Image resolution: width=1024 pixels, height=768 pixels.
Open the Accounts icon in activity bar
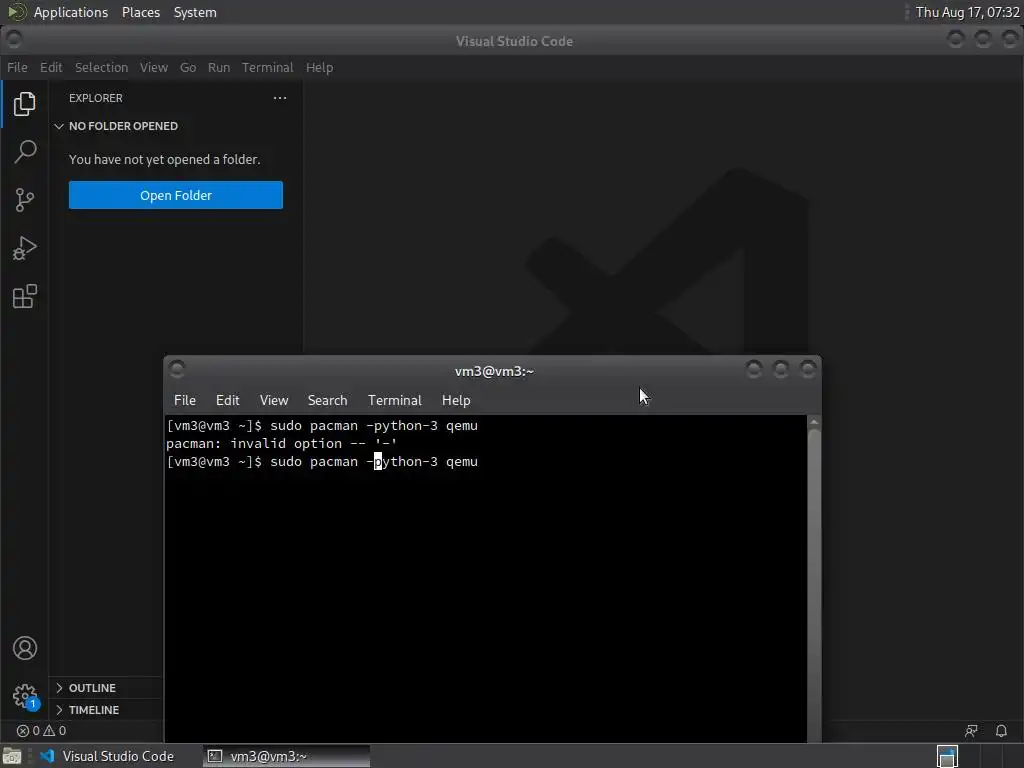(25, 648)
